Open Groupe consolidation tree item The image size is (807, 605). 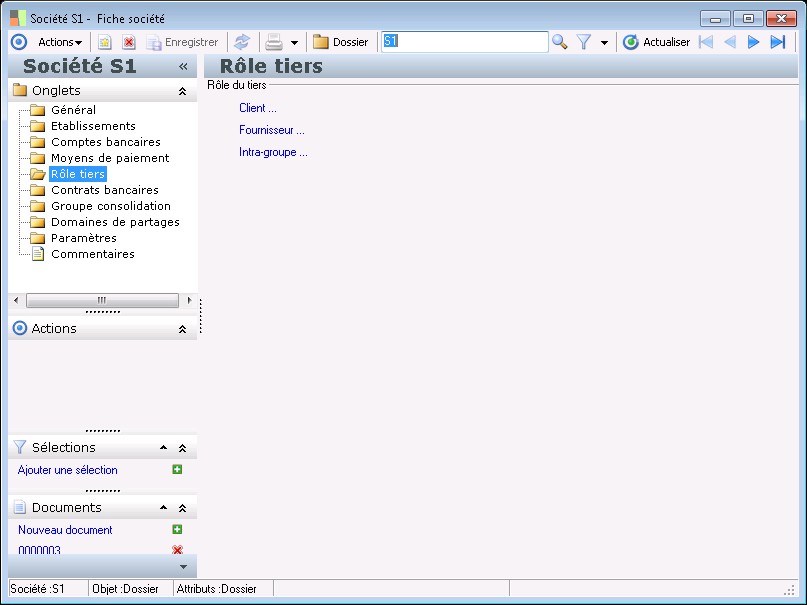pyautogui.click(x=111, y=206)
